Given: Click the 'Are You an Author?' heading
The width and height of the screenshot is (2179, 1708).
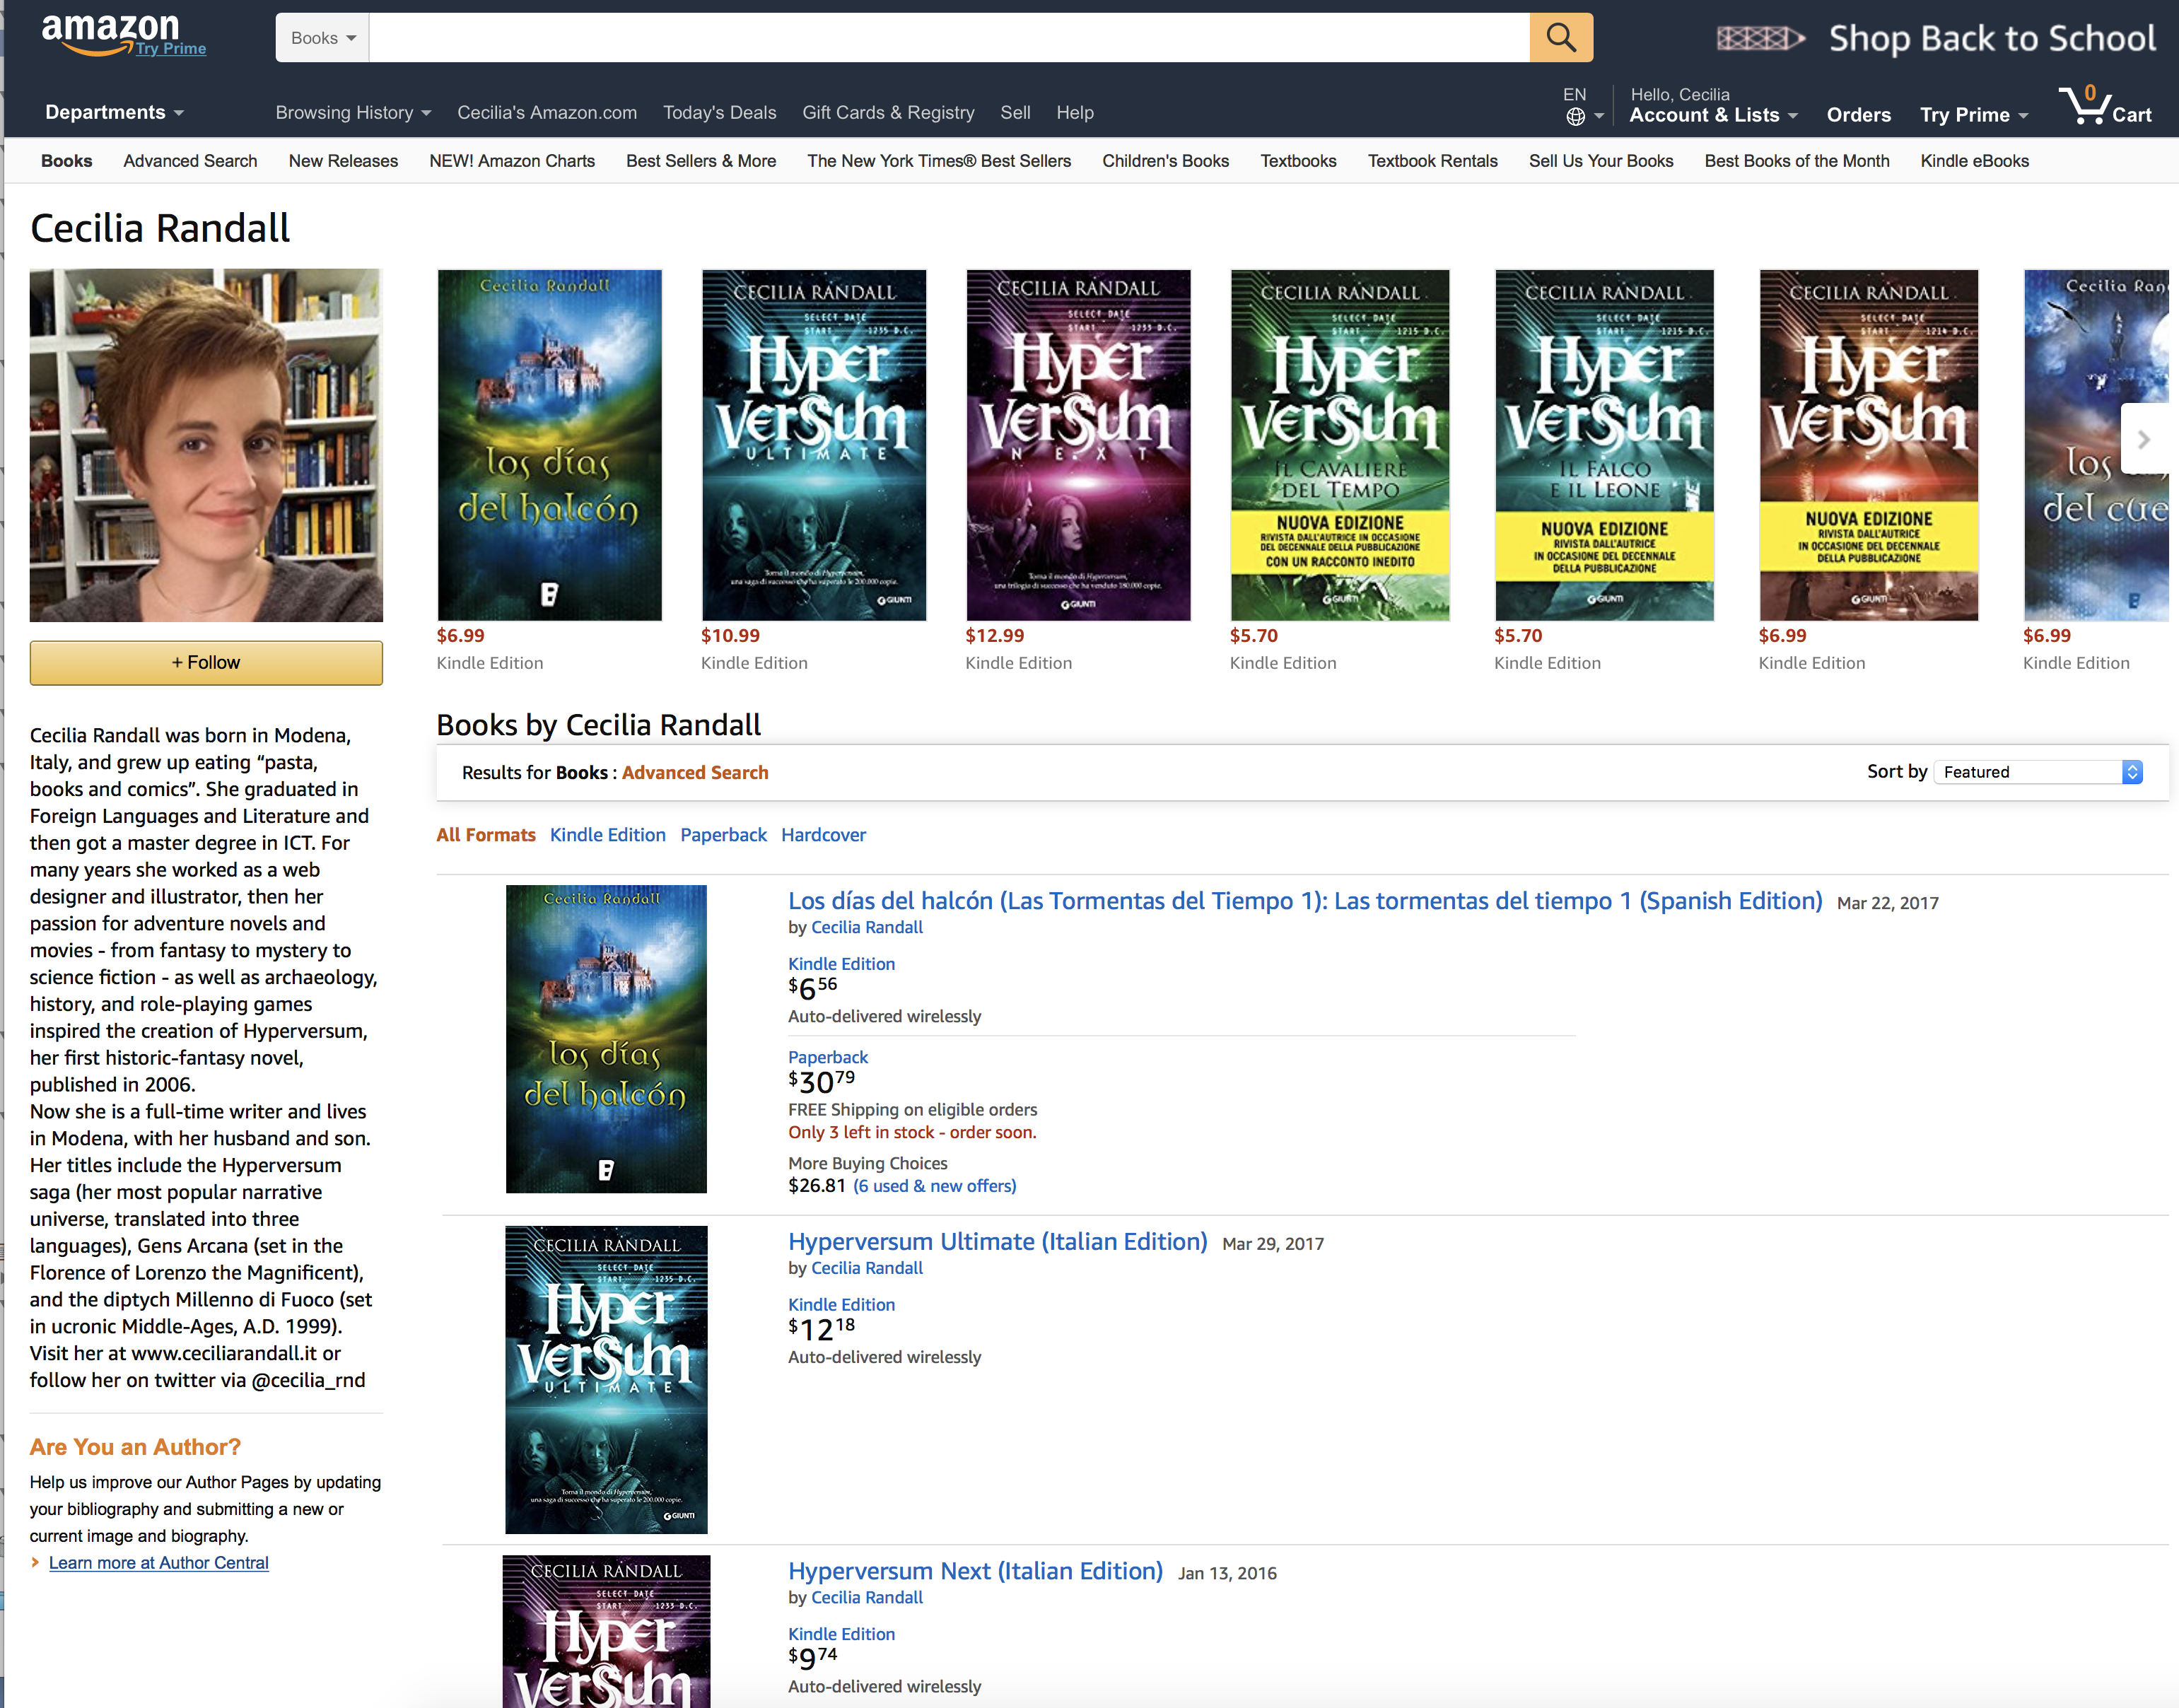Looking at the screenshot, I should pyautogui.click(x=135, y=1447).
